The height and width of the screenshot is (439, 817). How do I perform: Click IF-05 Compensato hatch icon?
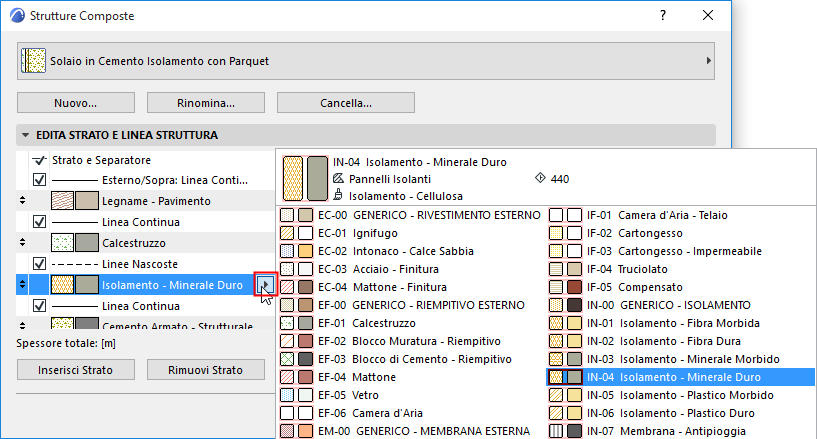click(x=556, y=287)
